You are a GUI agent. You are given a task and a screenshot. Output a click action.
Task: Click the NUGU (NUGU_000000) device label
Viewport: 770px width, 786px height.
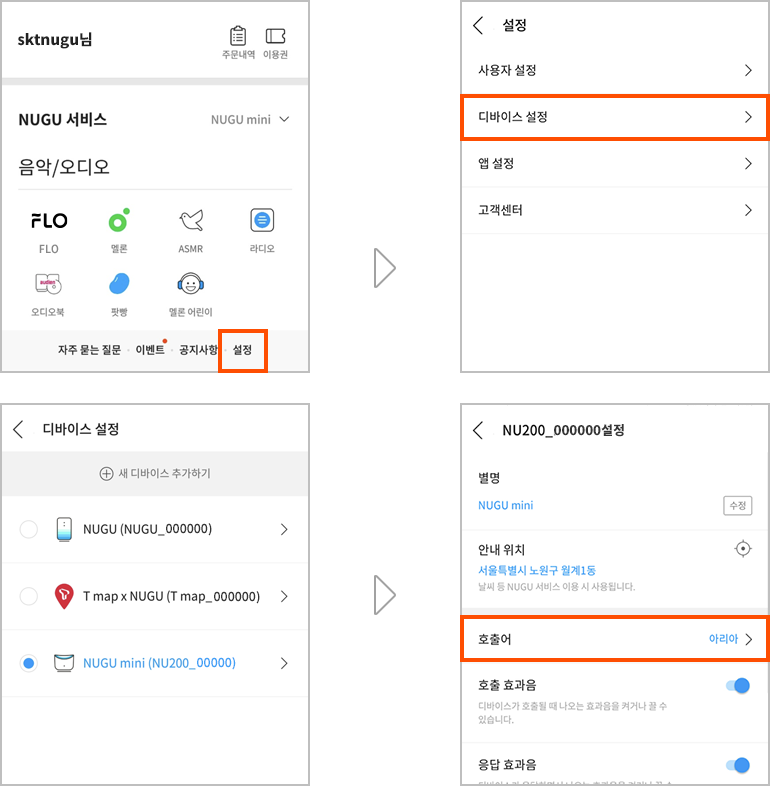point(147,529)
